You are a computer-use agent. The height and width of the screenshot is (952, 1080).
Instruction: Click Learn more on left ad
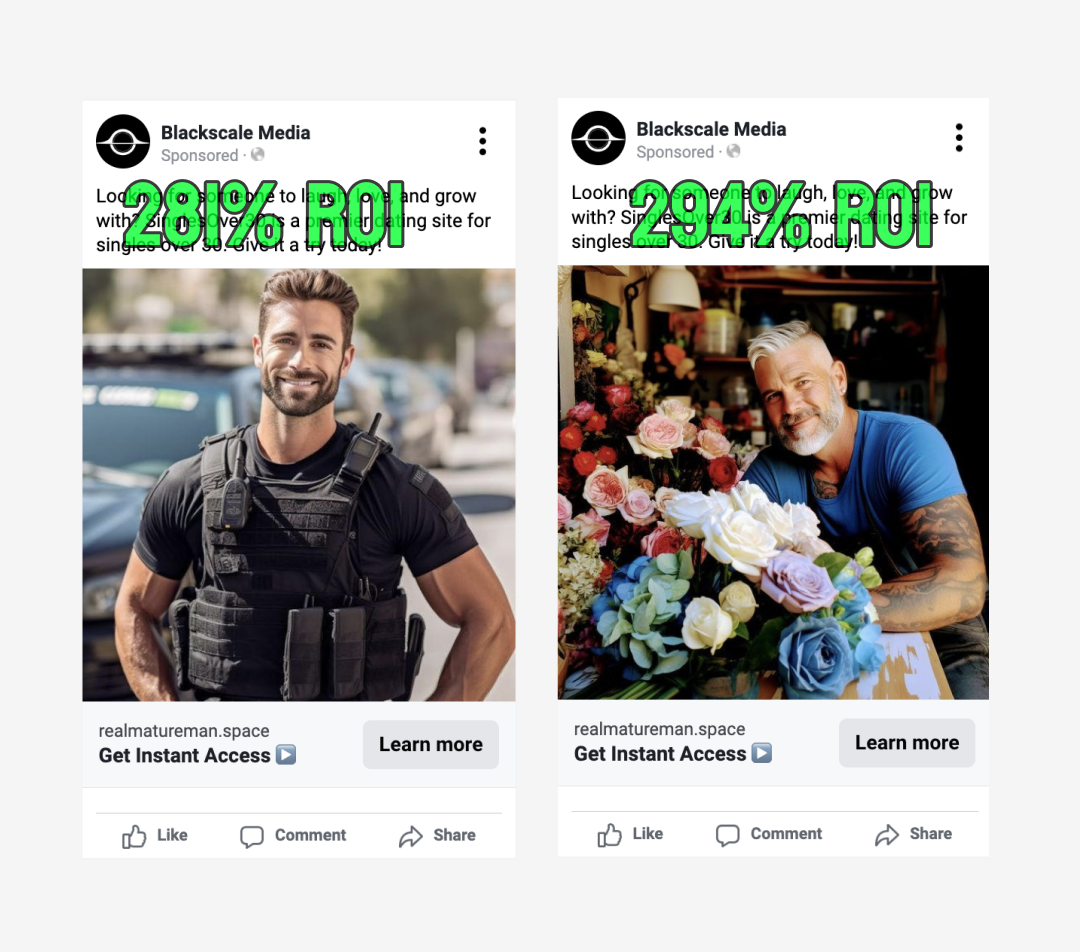tap(430, 745)
